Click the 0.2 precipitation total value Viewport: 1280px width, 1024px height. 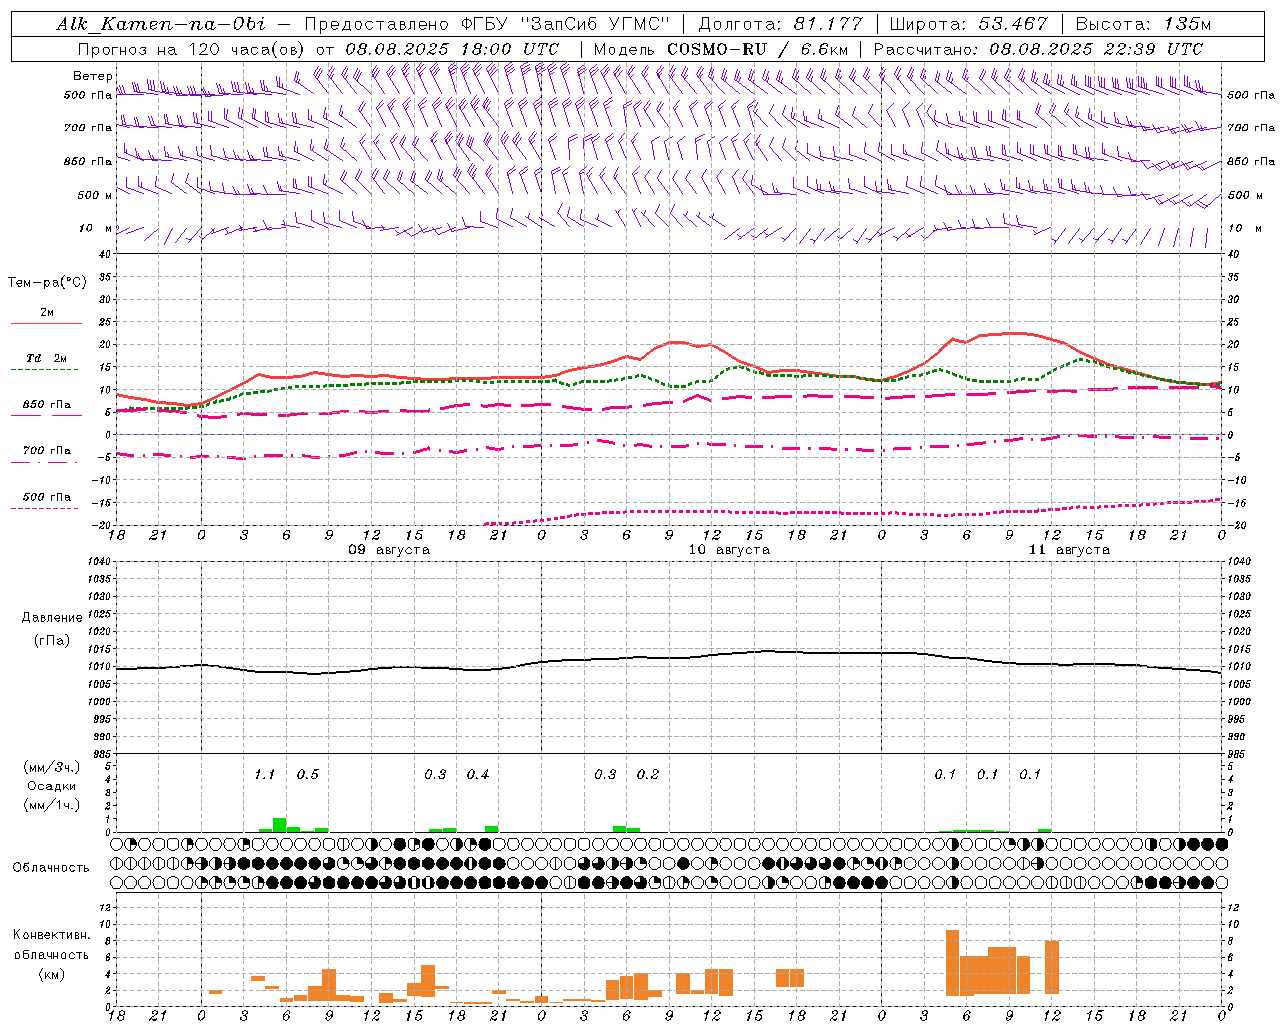coord(647,775)
